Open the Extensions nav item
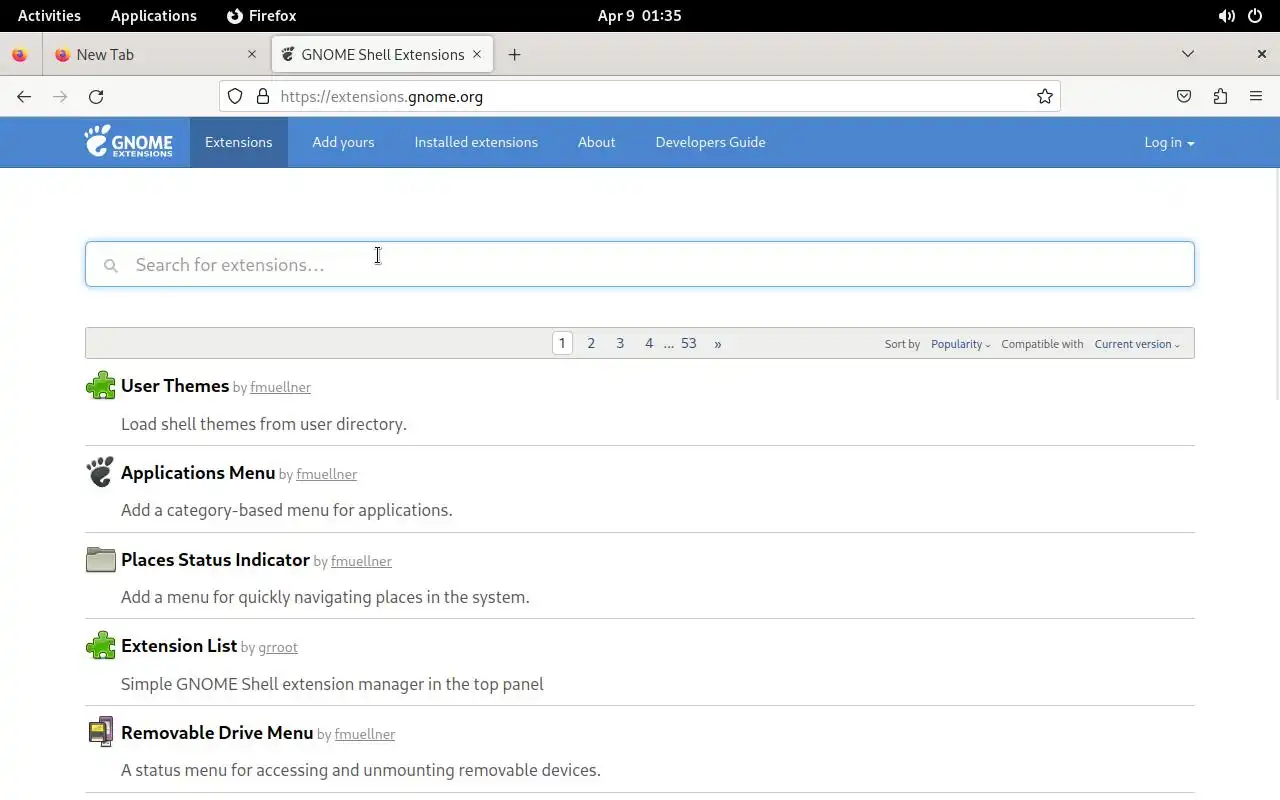The height and width of the screenshot is (800, 1280). (238, 142)
